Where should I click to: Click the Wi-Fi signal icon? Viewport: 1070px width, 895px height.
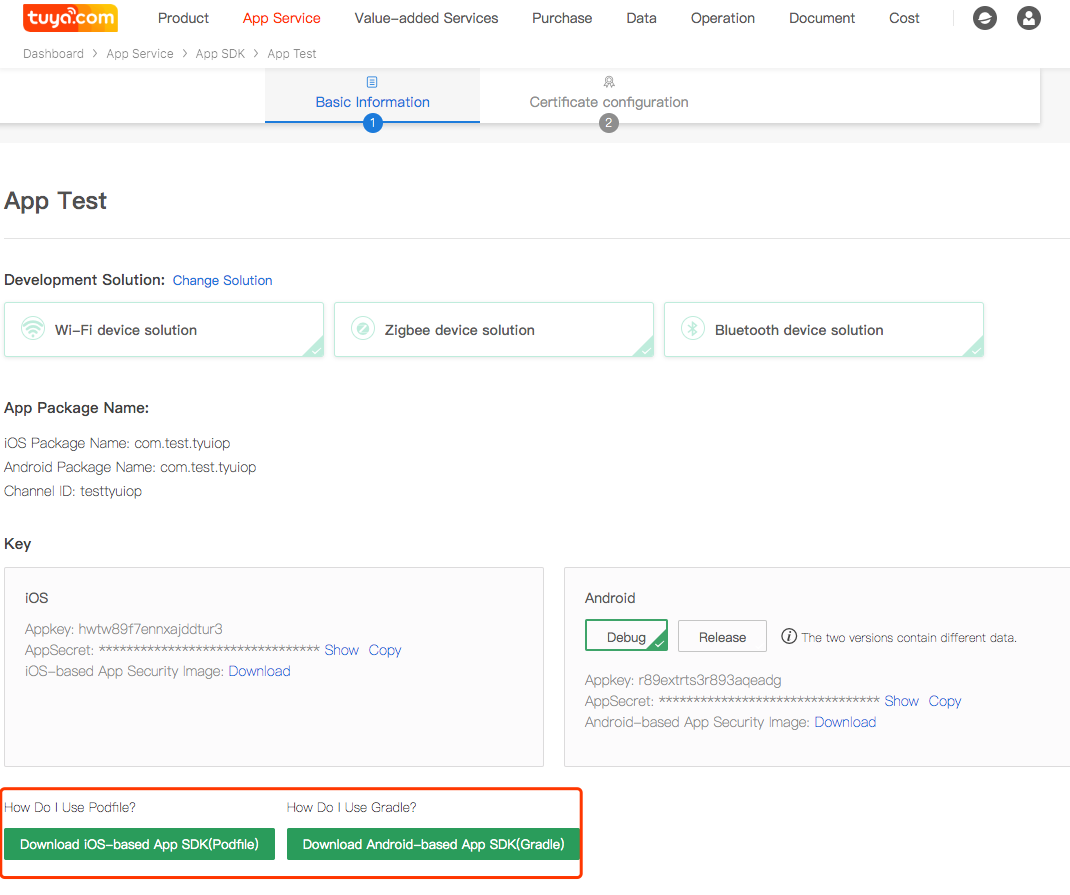pos(33,328)
